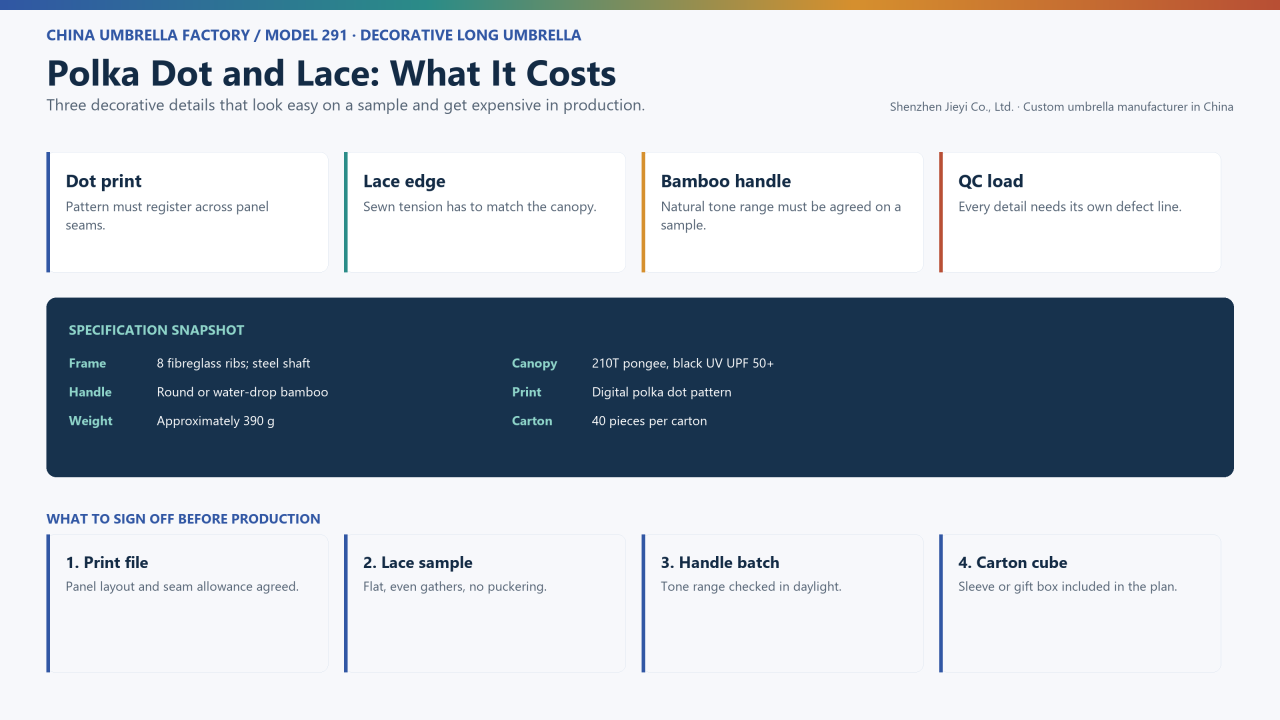Click the subtitle starting "Three decorative details"
The image size is (1280, 720).
point(345,105)
